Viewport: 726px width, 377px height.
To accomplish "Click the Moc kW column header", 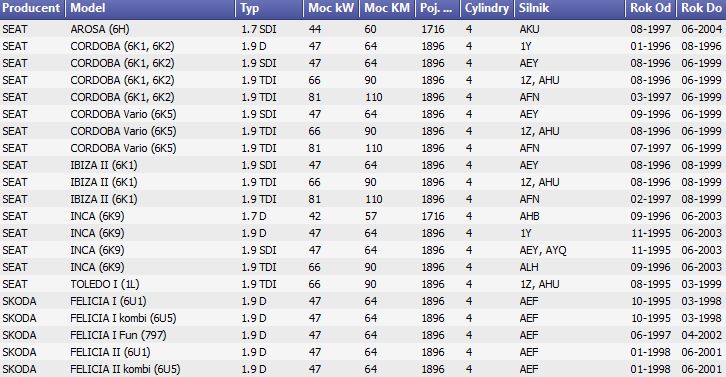I will 331,8.
